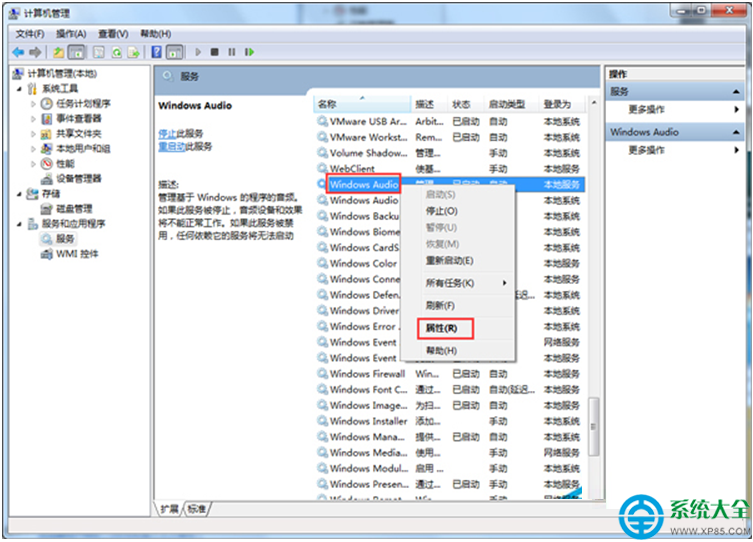The image size is (753, 542).
Task: Click the 计算机管理(本地) root icon
Action: pyautogui.click(x=18, y=73)
